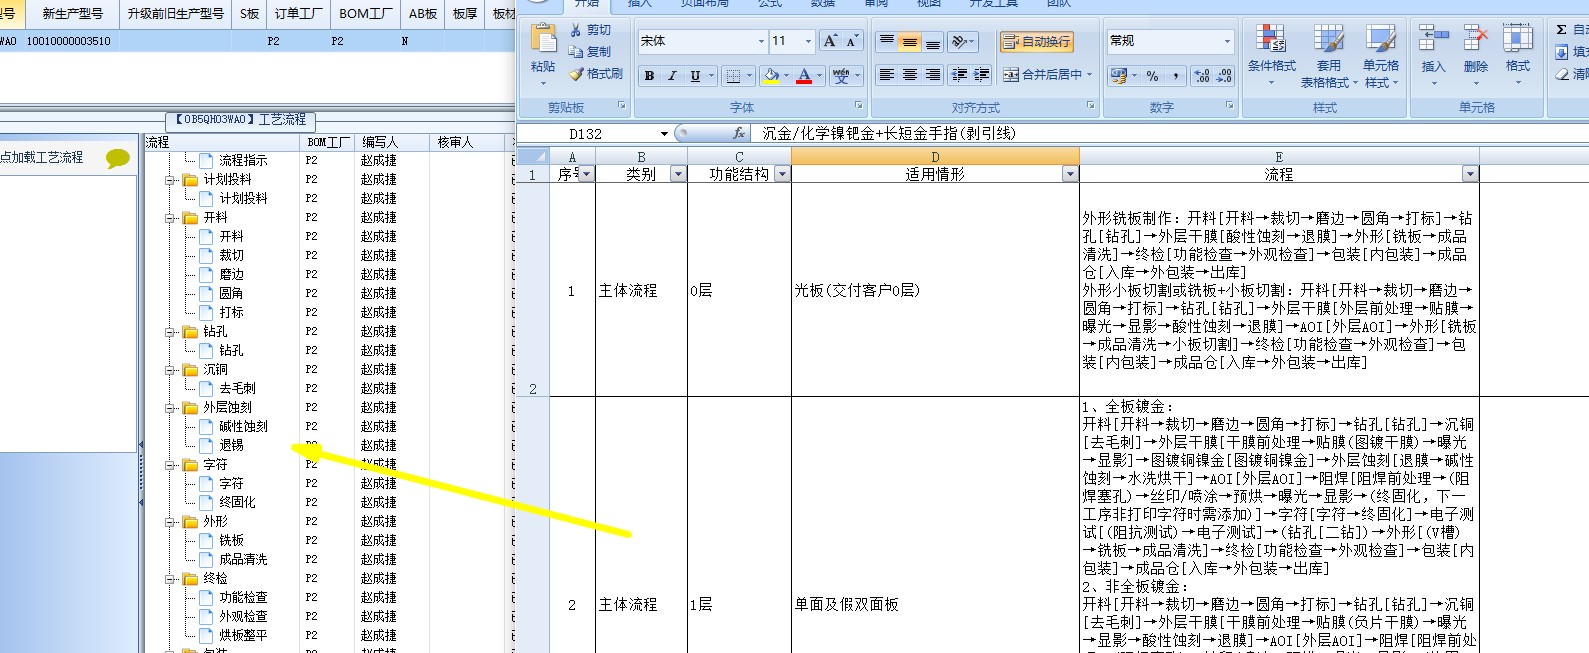Screen dimensions: 1589x653
Task: Open the font color dropdown arrow
Action: coord(819,76)
